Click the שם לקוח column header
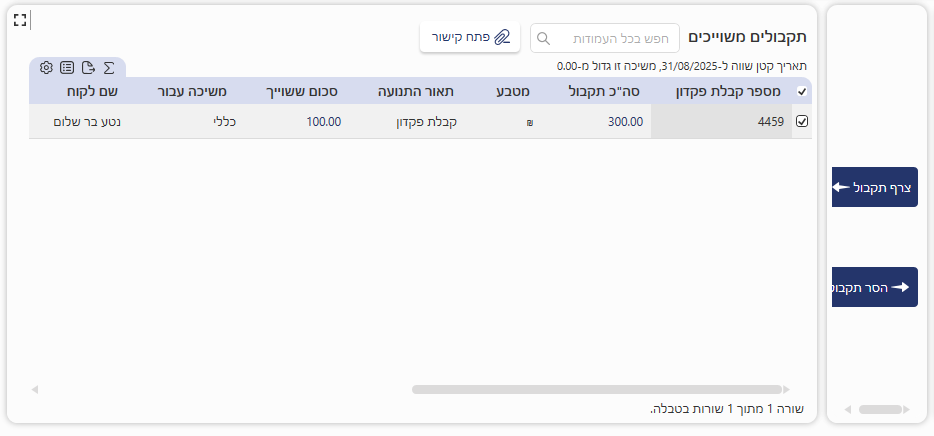 pos(93,92)
